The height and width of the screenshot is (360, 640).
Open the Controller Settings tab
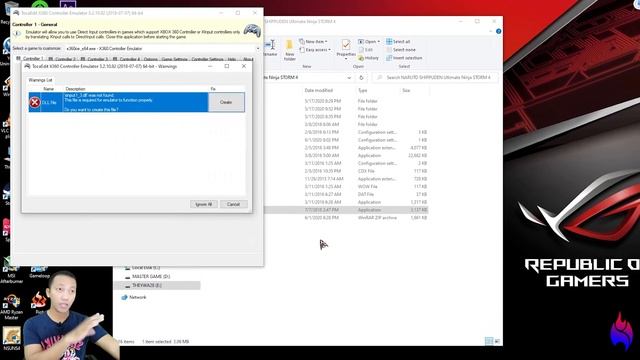point(207,59)
